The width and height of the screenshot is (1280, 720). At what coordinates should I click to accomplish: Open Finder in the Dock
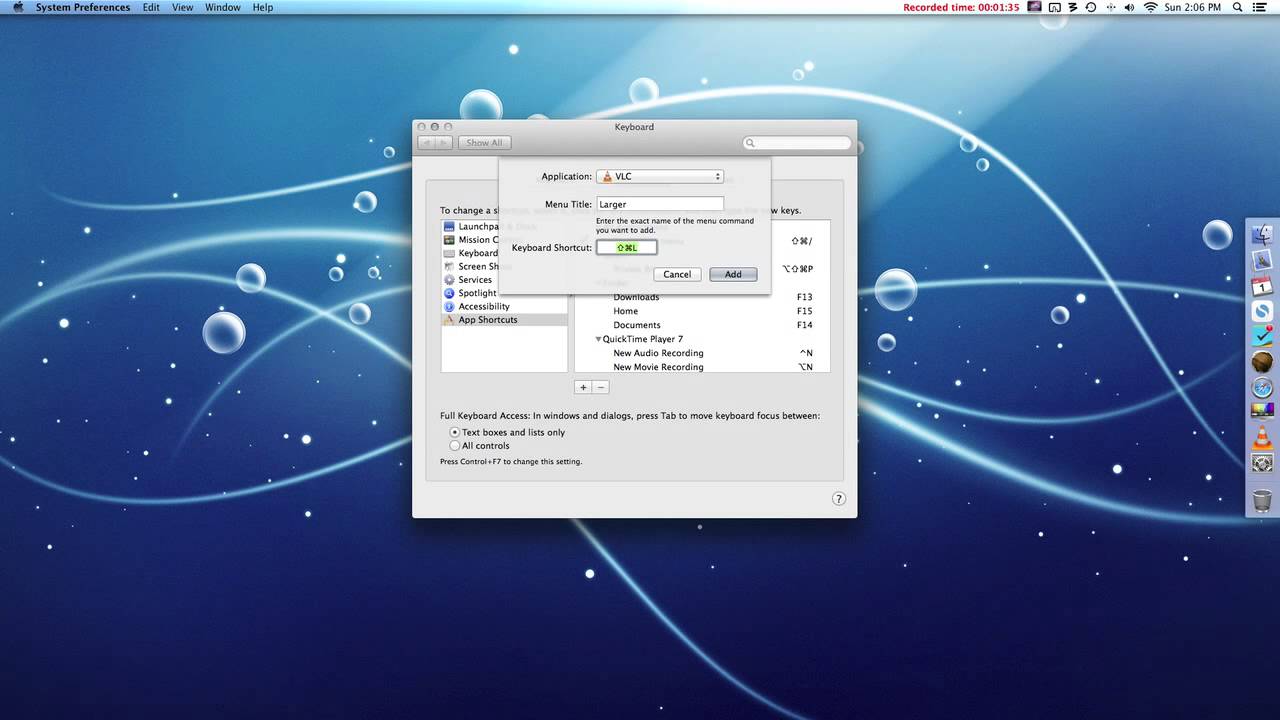[1262, 235]
